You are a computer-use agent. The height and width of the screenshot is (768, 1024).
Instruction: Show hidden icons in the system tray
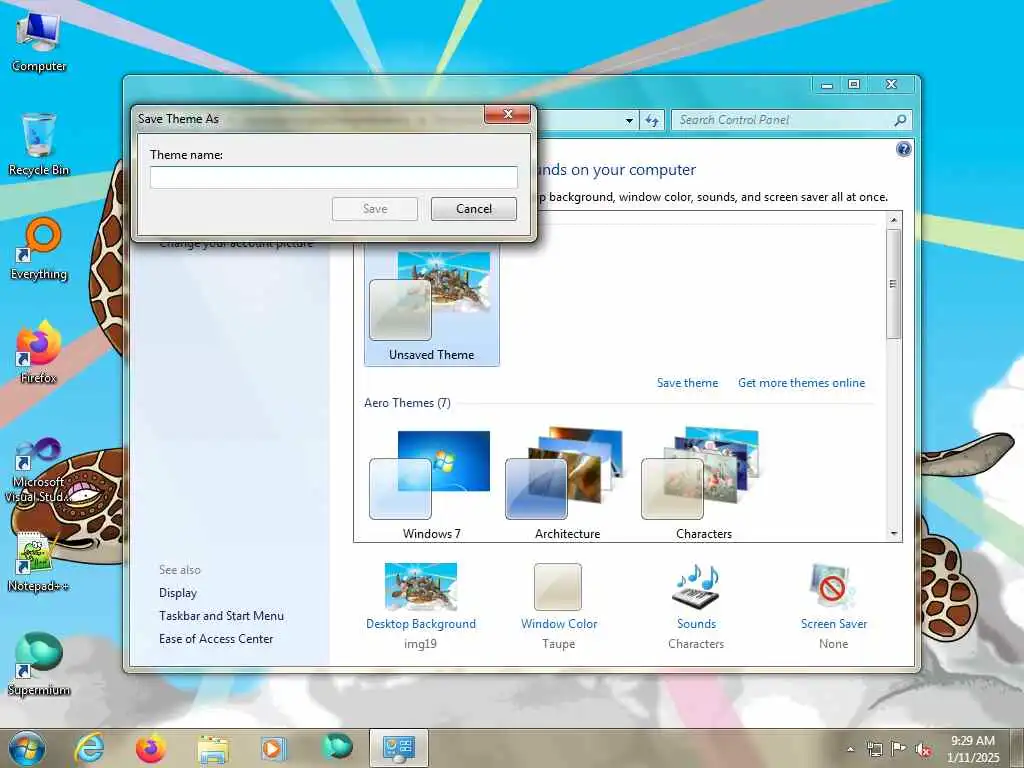[850, 749]
